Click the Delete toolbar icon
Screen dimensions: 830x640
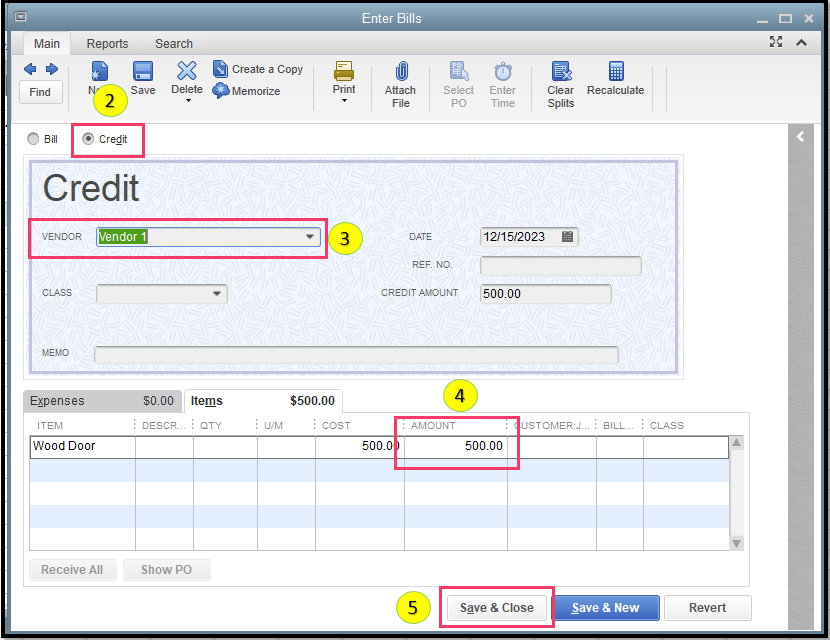187,70
